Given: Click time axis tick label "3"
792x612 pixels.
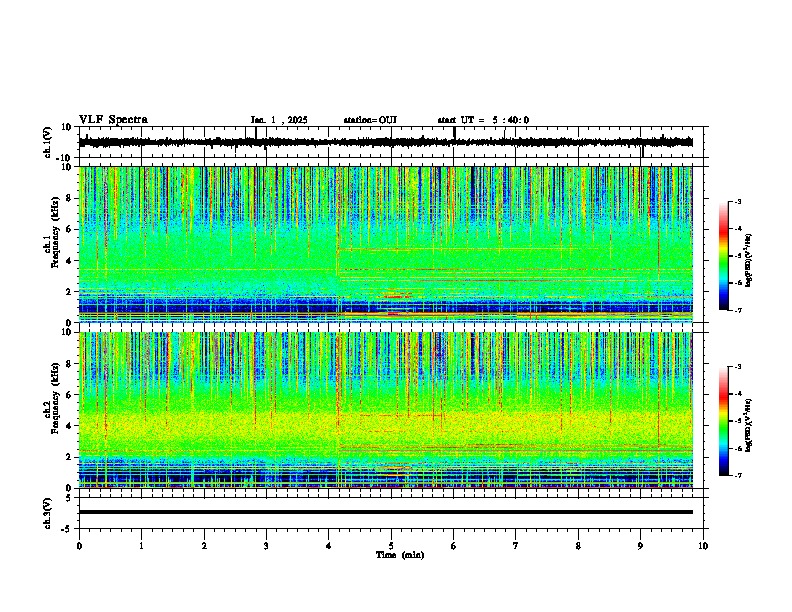Looking at the screenshot, I should (266, 546).
